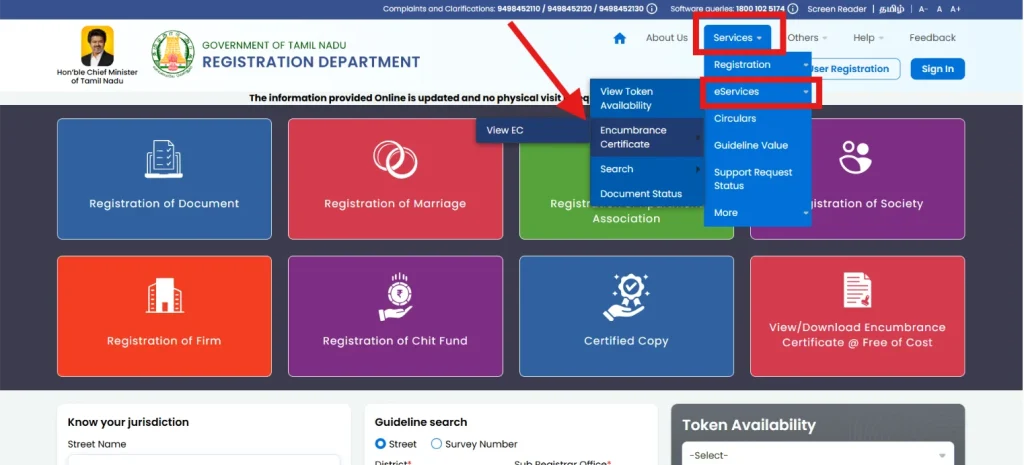Click the Know your jurisdiction heading
This screenshot has width=1024, height=465.
coord(128,423)
